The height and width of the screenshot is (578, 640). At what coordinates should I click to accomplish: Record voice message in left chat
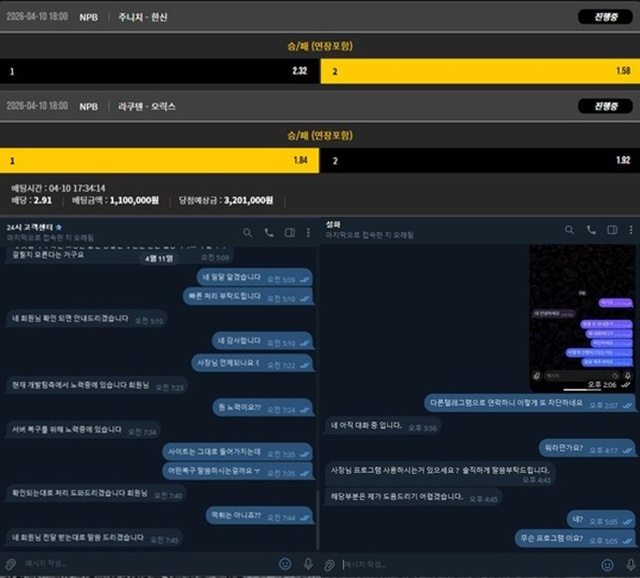pos(308,564)
